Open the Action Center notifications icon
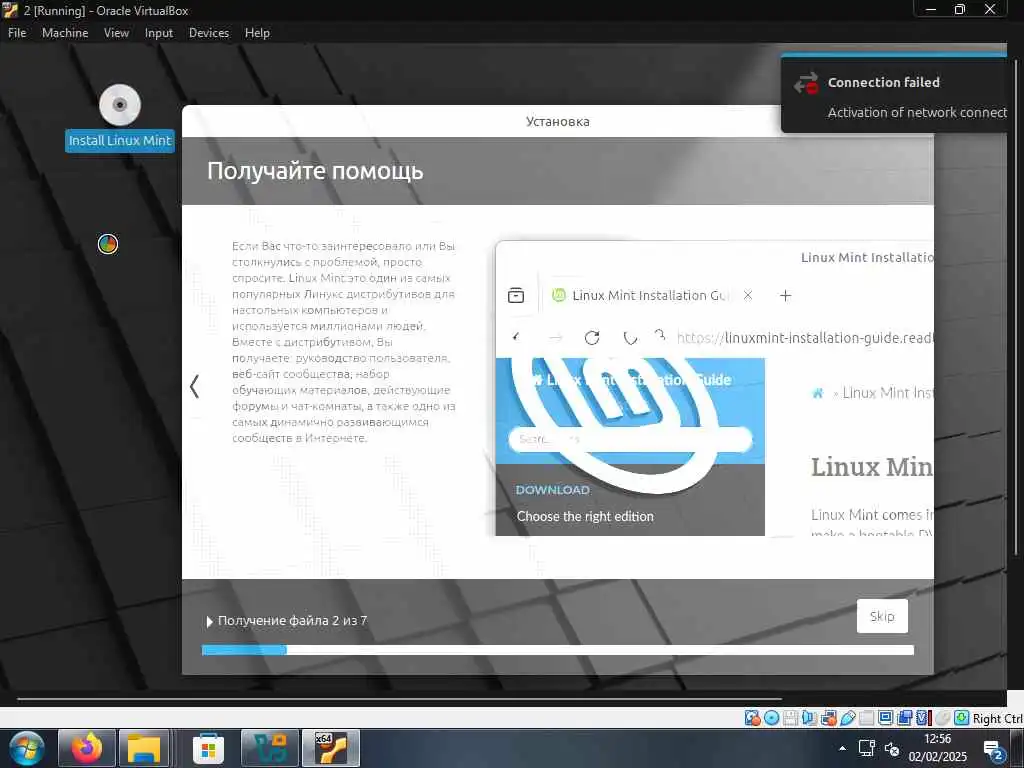The image size is (1024, 768). (x=994, y=750)
